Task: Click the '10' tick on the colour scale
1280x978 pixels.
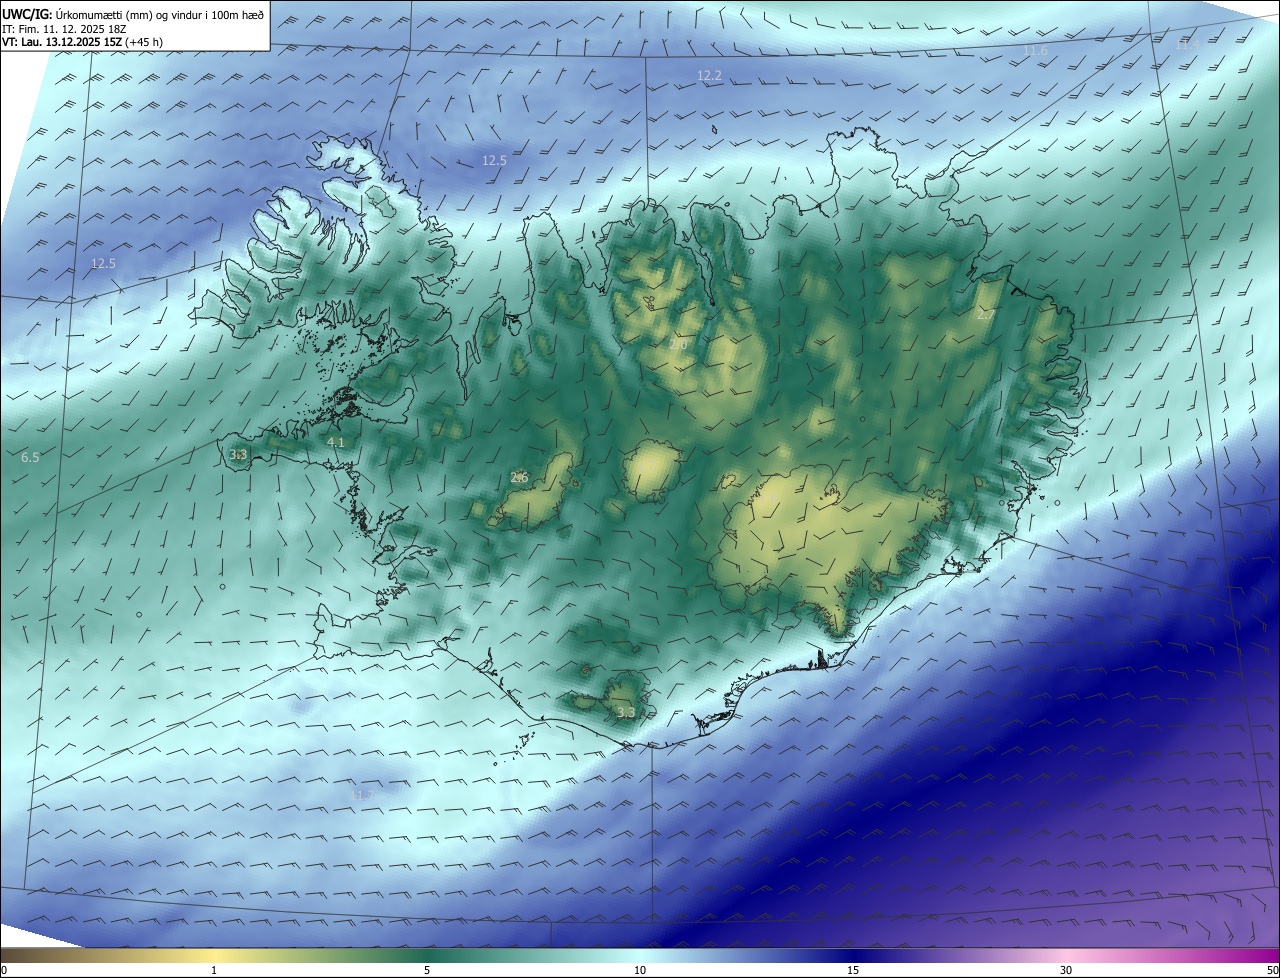Action: (640, 970)
